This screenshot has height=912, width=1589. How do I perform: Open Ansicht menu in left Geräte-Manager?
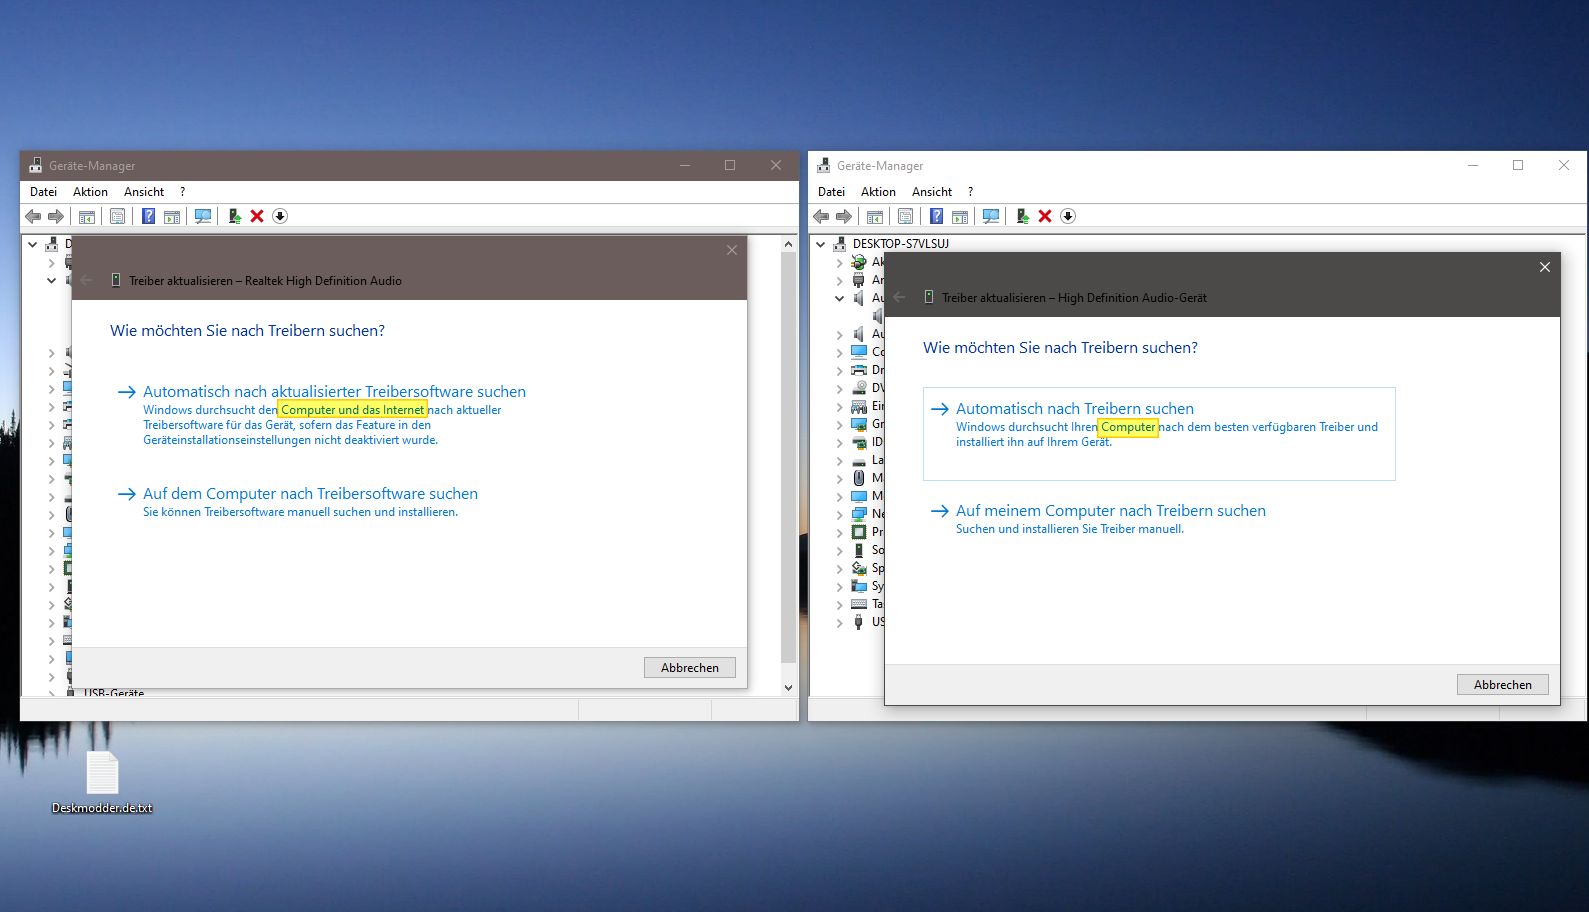pyautogui.click(x=144, y=192)
